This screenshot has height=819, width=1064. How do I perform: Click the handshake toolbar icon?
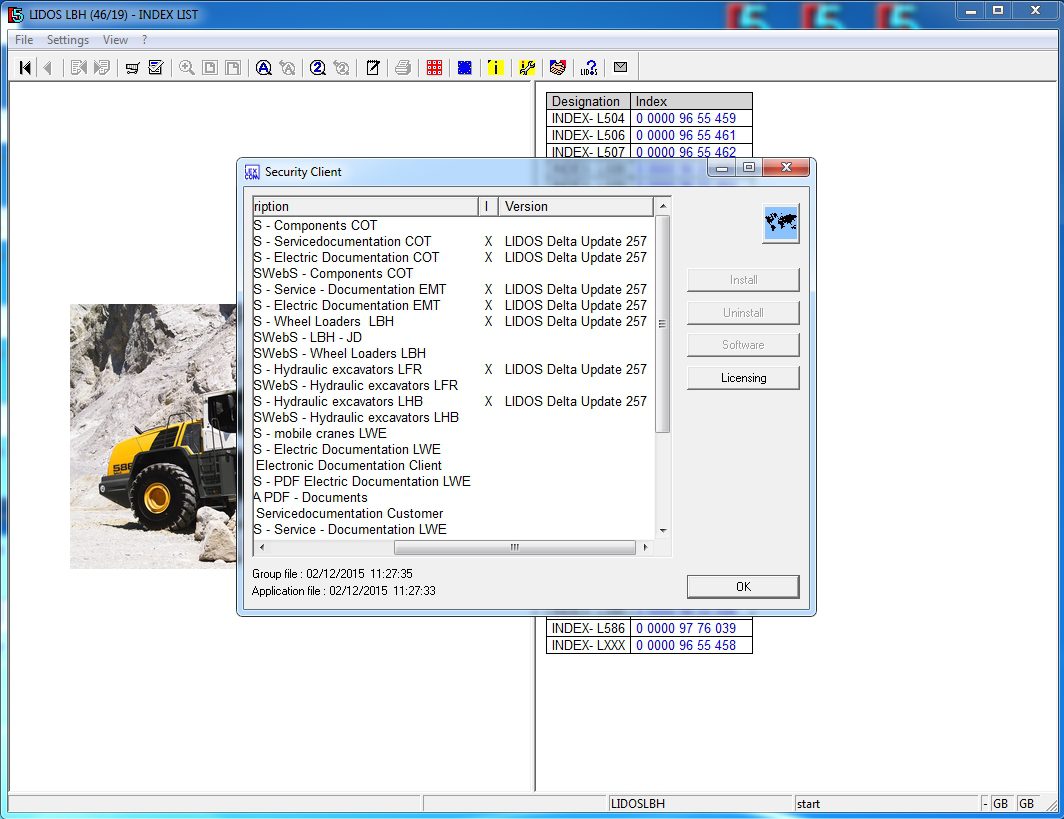(x=558, y=68)
